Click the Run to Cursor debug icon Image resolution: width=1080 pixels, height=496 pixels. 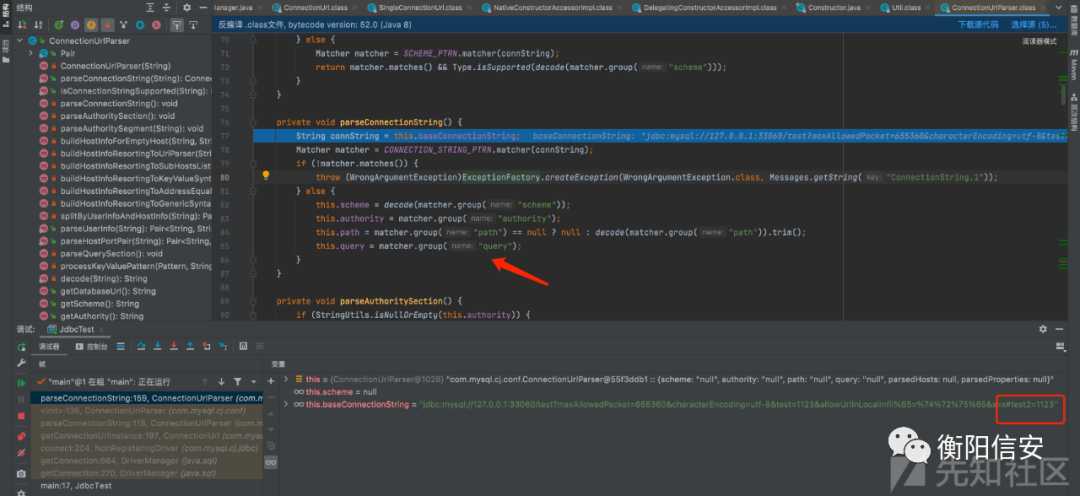[222, 346]
